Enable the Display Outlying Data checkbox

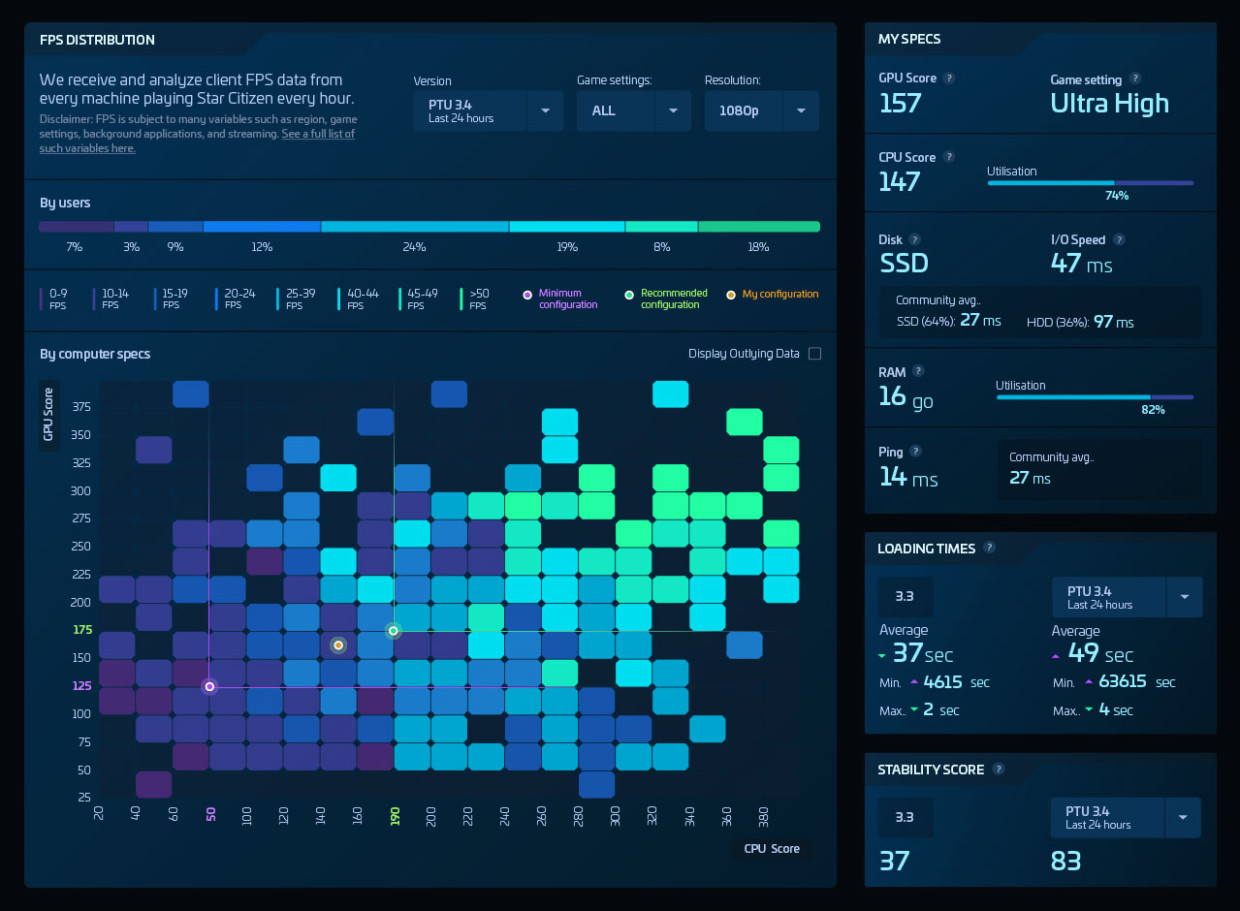tap(814, 353)
